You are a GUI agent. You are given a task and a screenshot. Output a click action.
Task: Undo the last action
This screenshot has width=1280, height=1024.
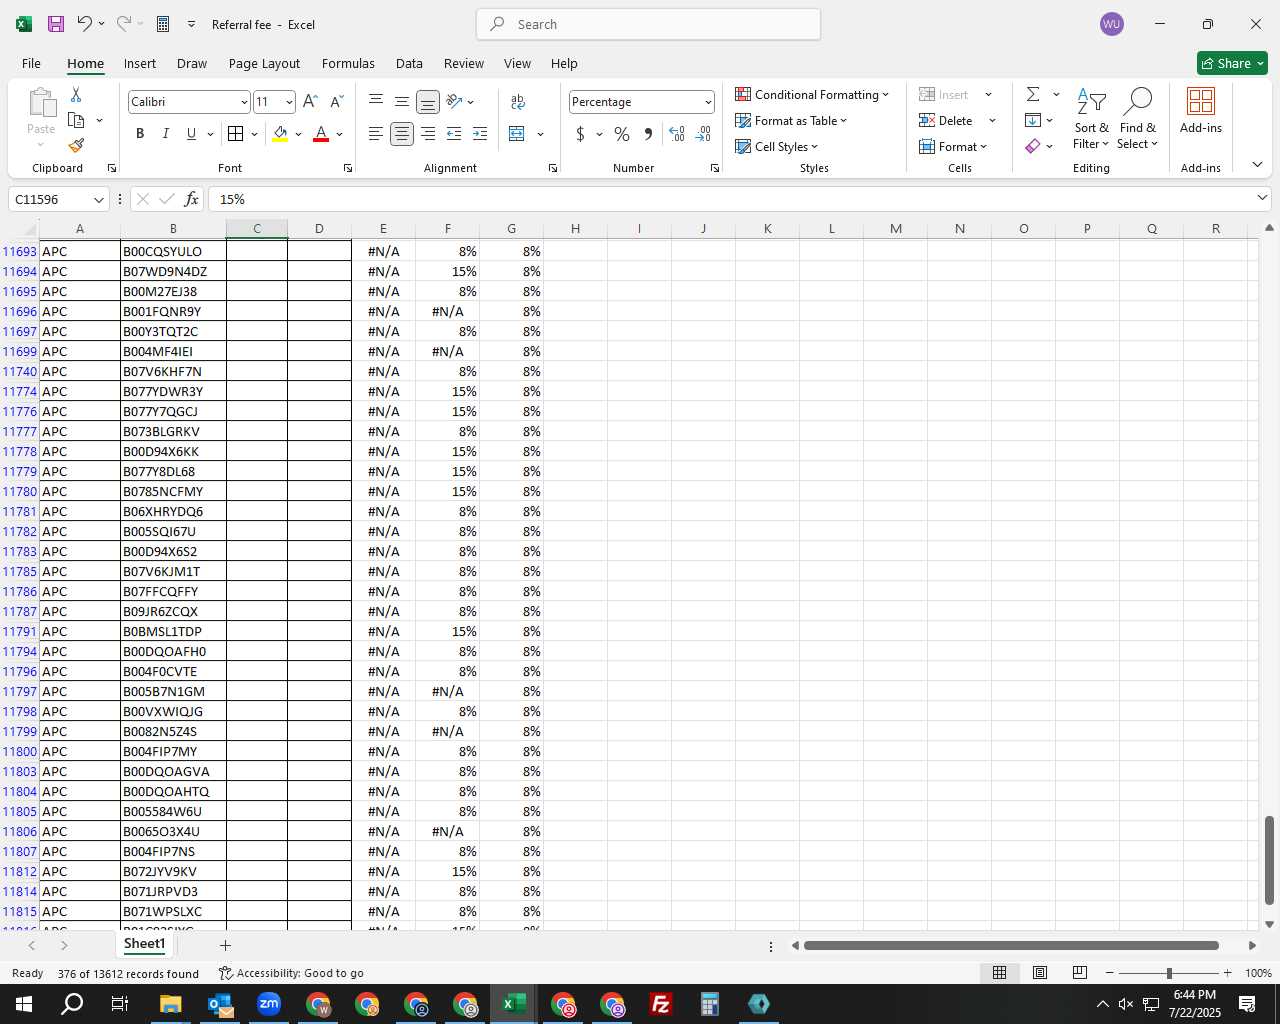(x=85, y=24)
